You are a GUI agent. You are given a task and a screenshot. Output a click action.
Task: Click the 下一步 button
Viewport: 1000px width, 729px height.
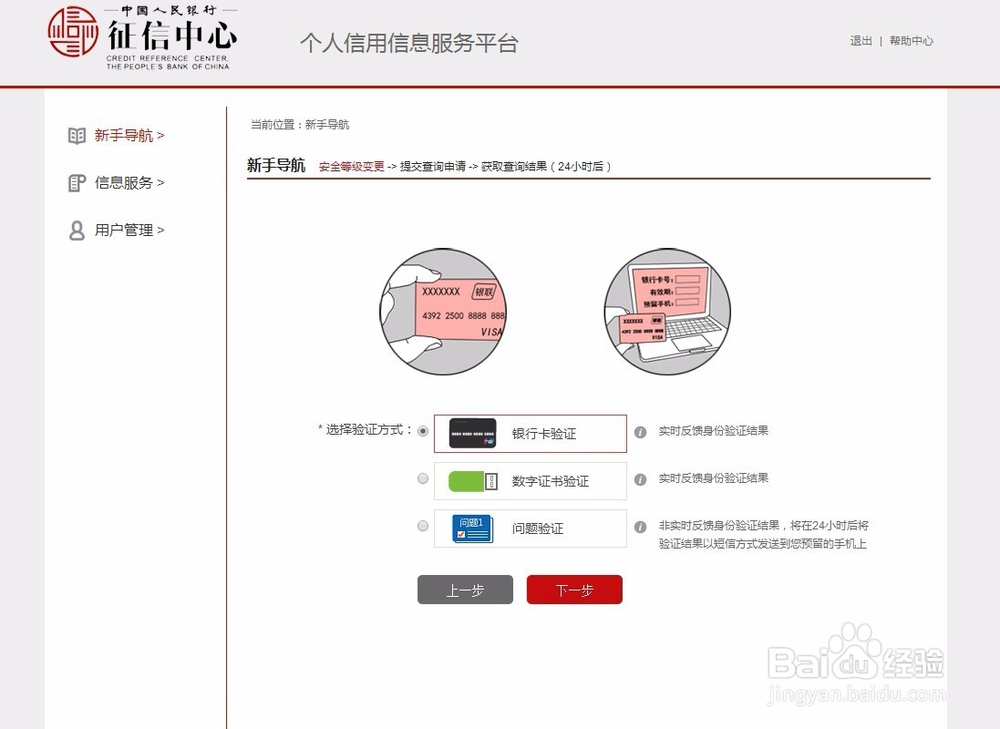pyautogui.click(x=574, y=589)
